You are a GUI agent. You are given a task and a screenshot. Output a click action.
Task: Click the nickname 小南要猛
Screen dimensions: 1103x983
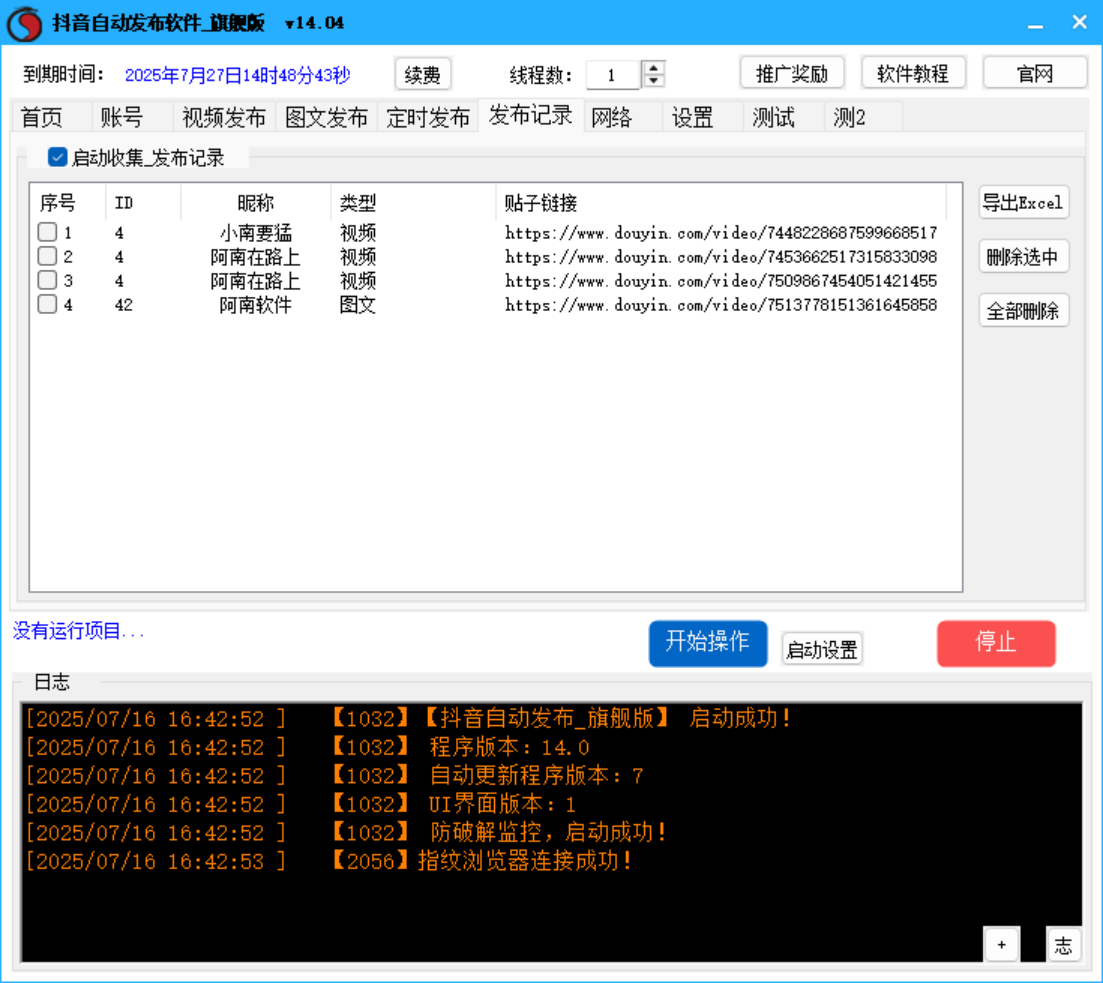point(255,233)
